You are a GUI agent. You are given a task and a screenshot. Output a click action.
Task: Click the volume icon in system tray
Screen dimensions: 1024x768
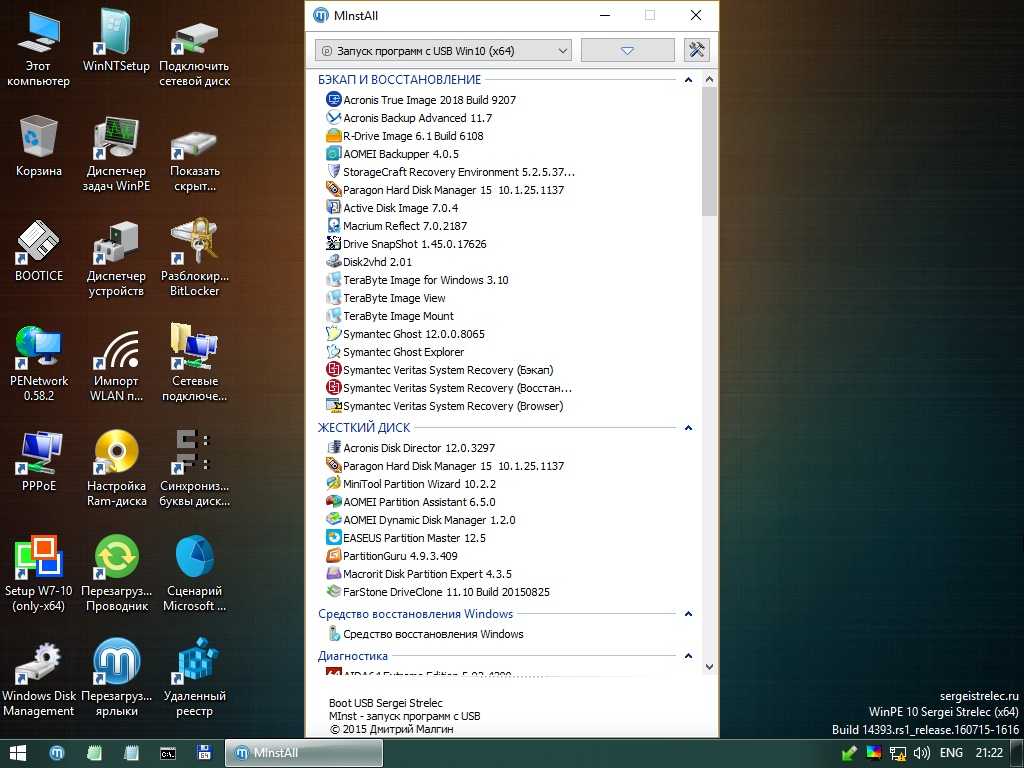921,753
